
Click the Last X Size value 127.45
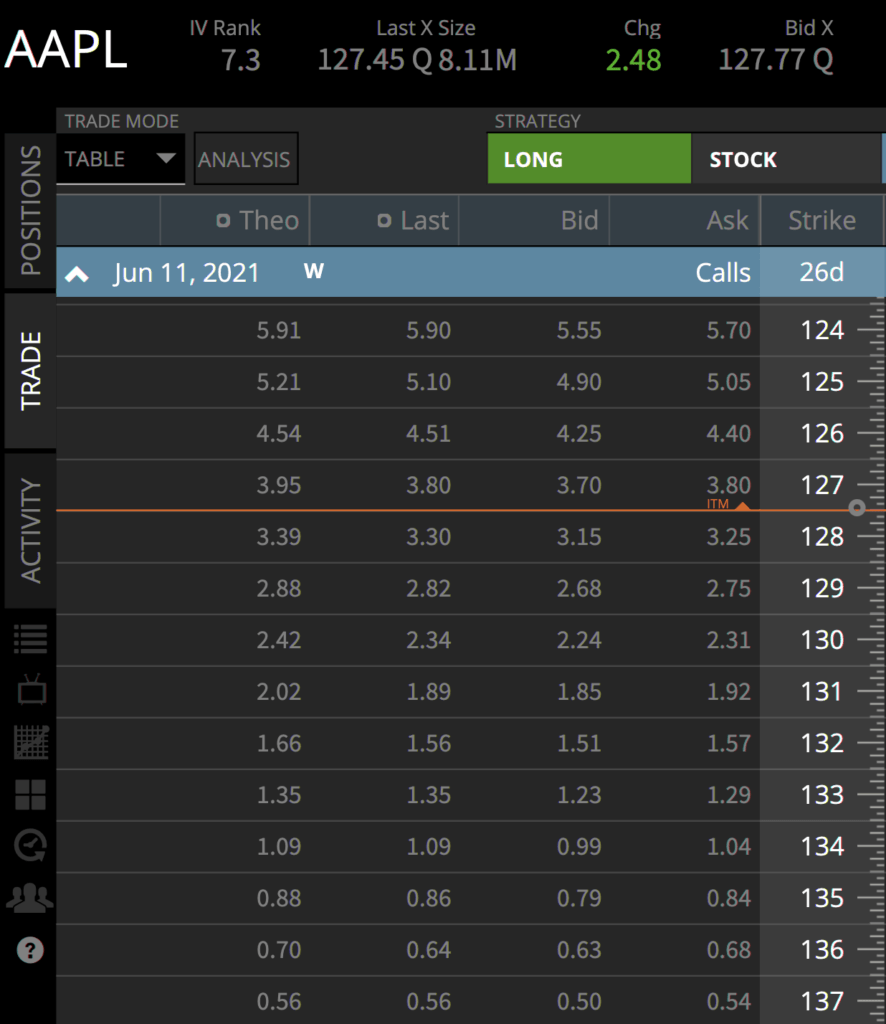361,61
